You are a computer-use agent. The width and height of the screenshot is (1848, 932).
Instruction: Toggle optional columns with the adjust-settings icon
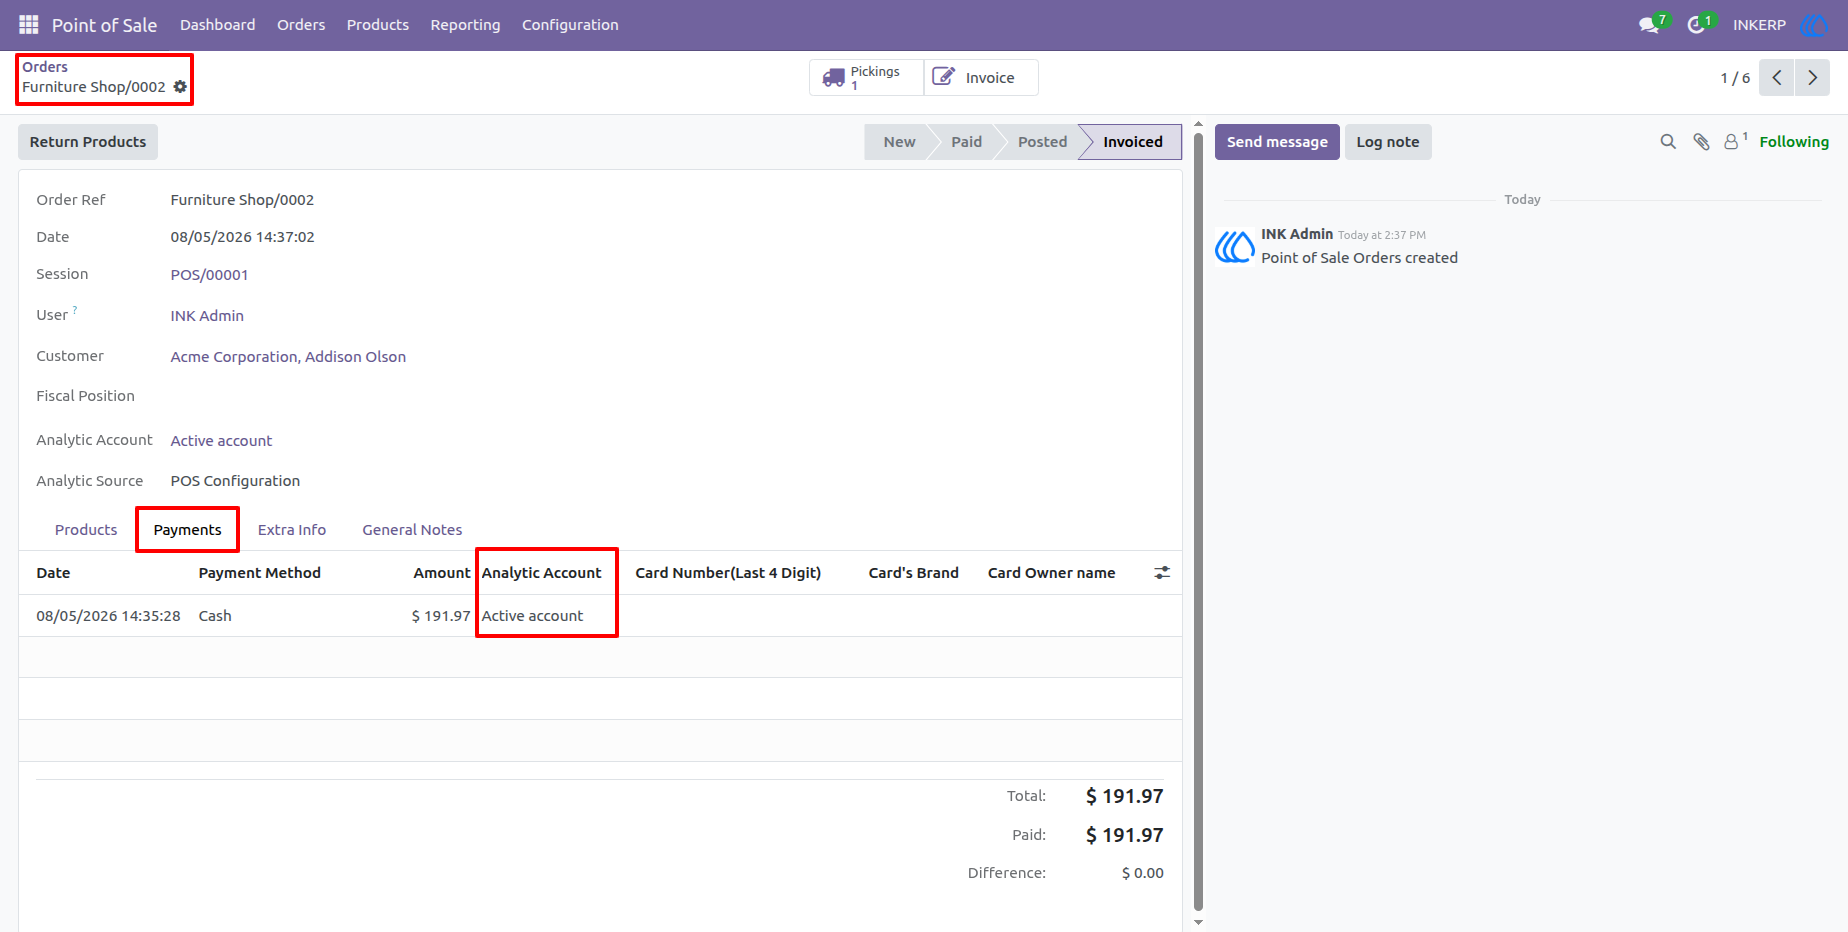[1162, 573]
